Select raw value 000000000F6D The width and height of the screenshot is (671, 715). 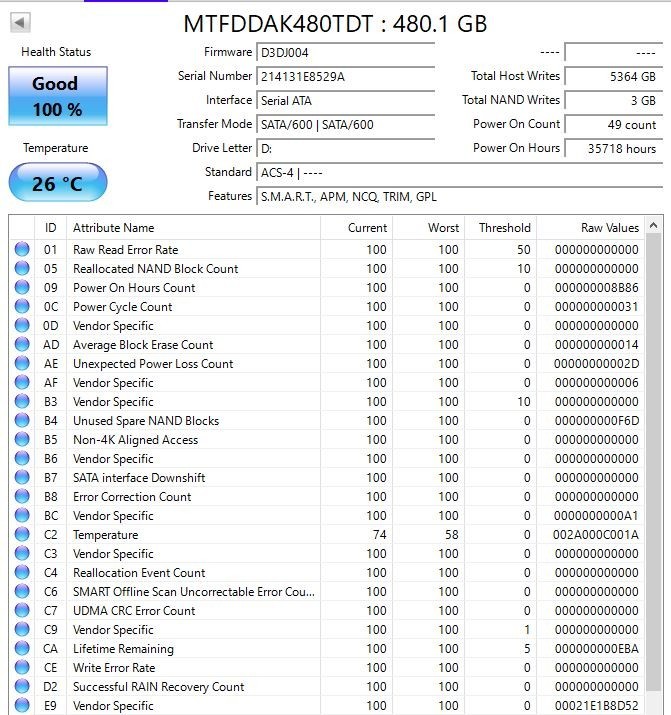tap(597, 420)
